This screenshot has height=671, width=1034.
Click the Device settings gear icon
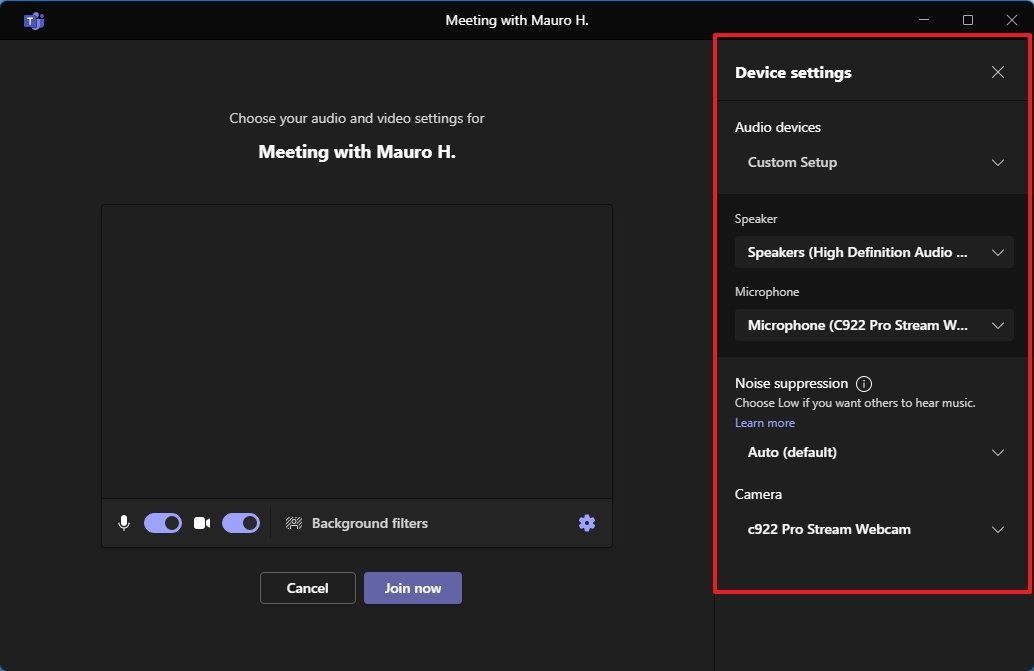pyautogui.click(x=587, y=522)
